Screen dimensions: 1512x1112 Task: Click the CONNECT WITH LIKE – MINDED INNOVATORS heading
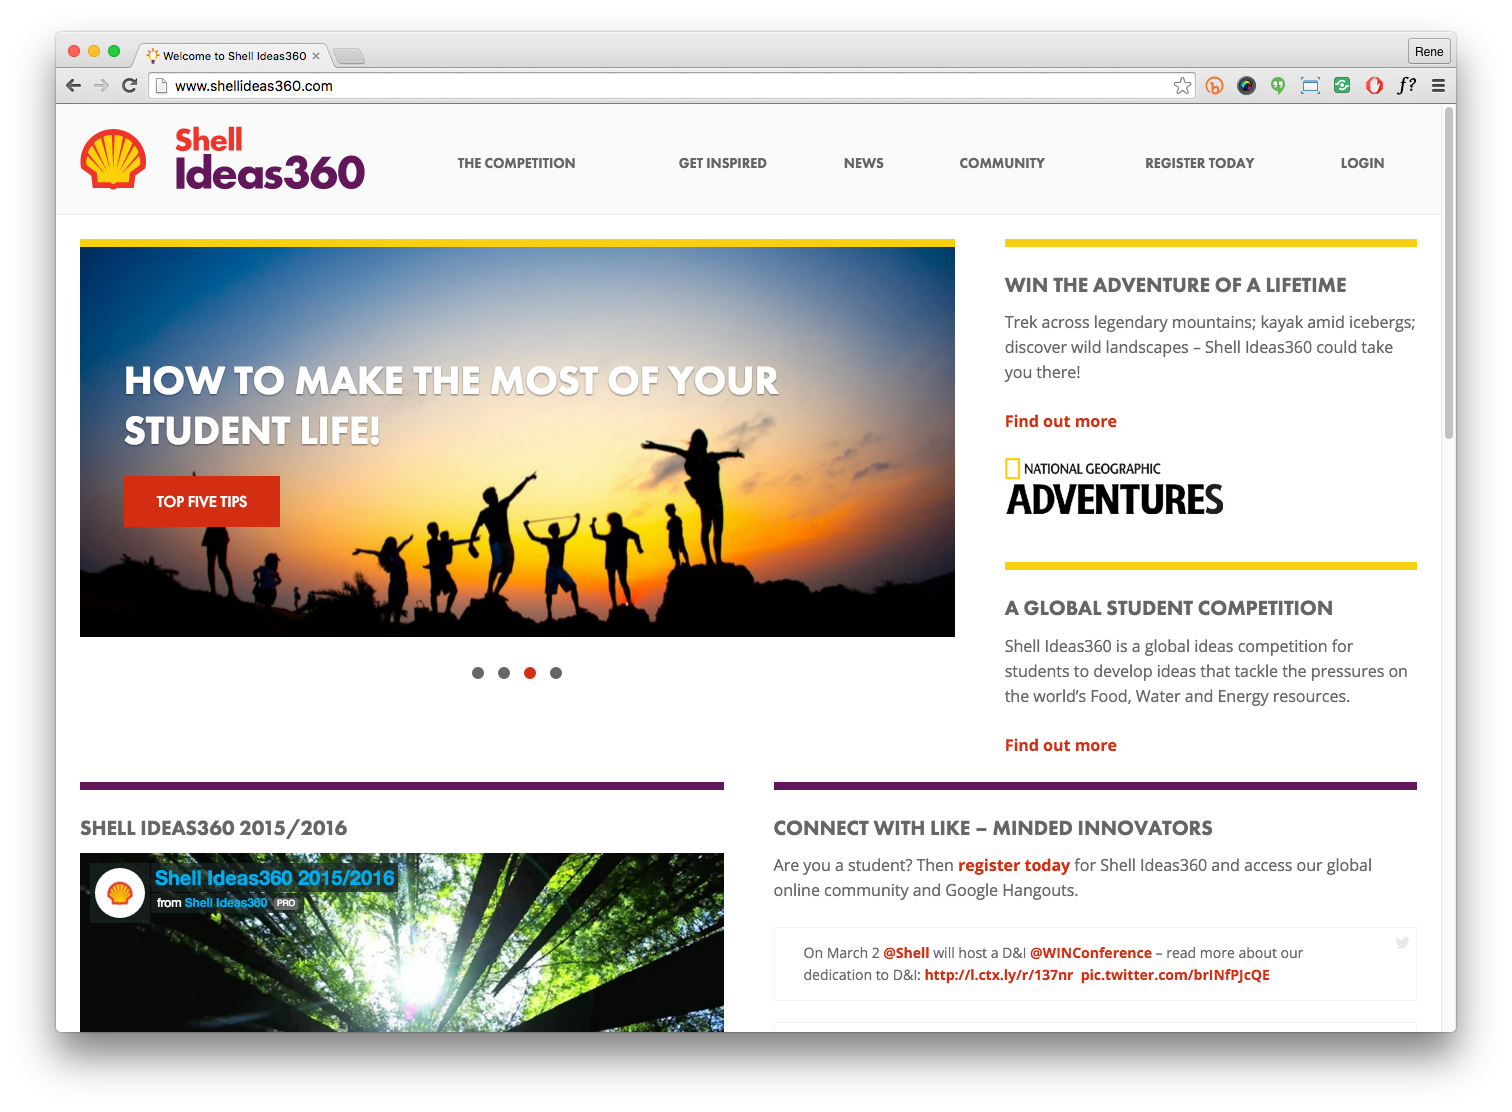coord(992,828)
